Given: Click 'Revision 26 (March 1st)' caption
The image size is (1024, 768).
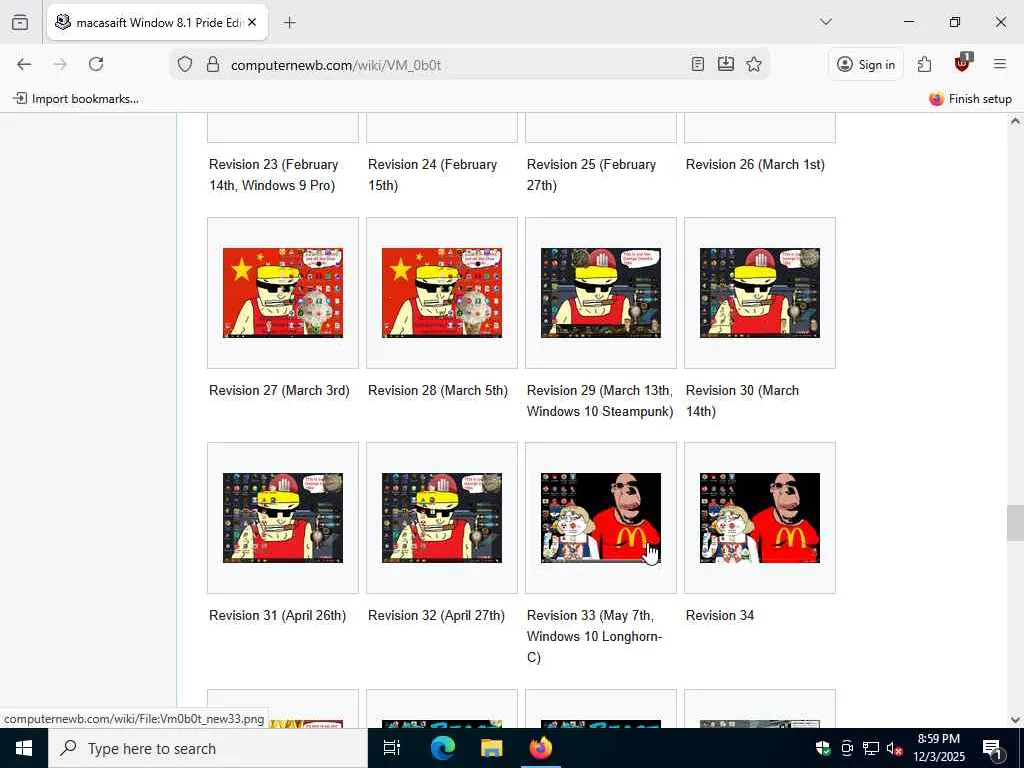Looking at the screenshot, I should (755, 165).
